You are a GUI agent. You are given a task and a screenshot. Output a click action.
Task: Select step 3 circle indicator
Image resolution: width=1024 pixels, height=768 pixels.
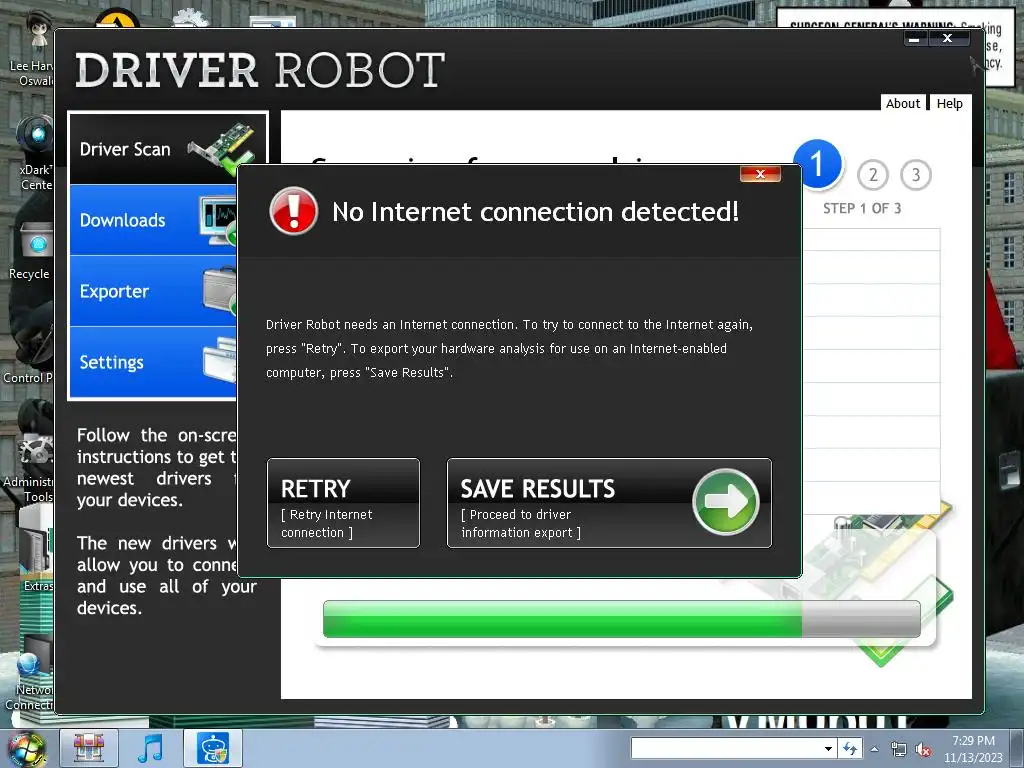point(916,174)
